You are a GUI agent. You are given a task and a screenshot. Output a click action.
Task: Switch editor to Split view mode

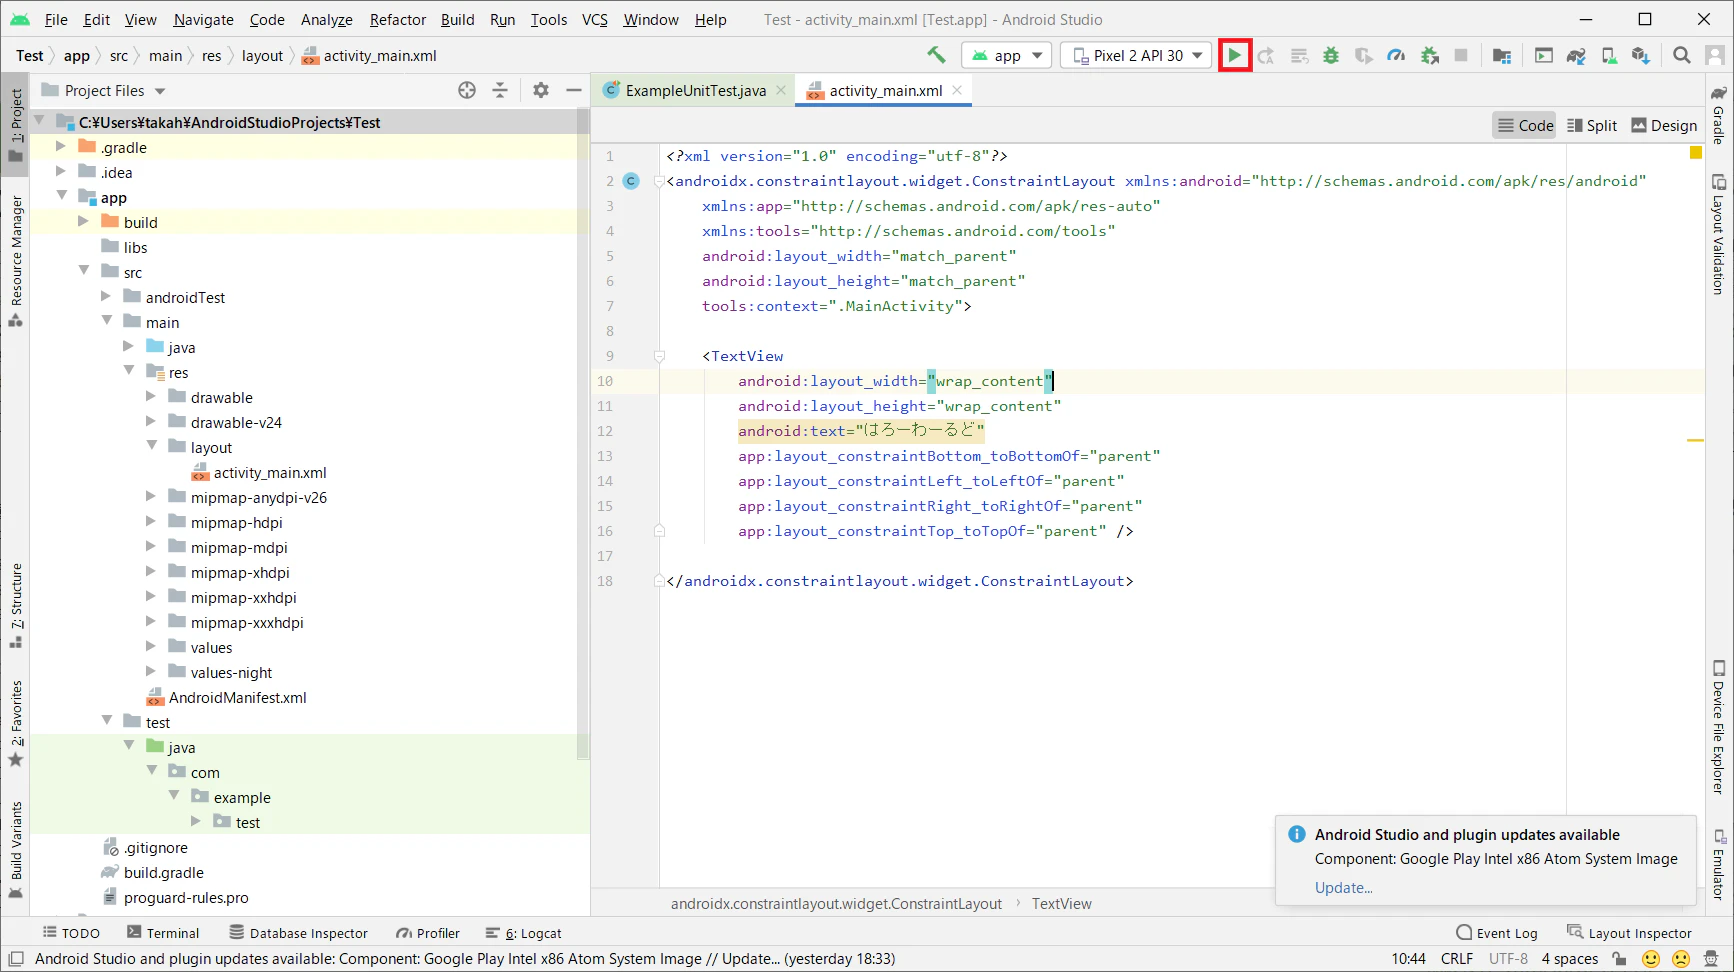click(x=1592, y=125)
